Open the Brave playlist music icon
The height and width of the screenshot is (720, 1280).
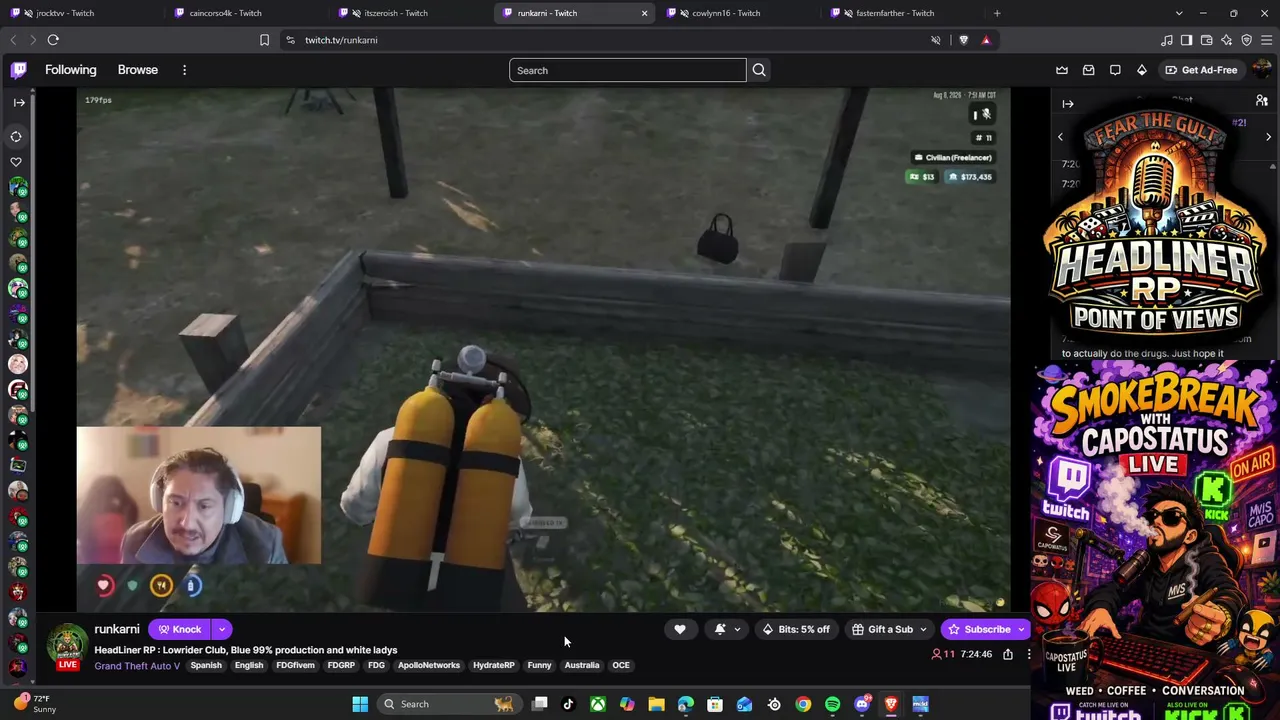[x=1167, y=40]
